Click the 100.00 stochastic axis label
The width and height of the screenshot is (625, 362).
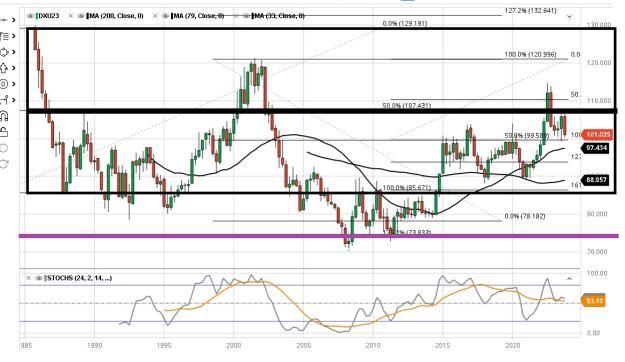[597, 273]
